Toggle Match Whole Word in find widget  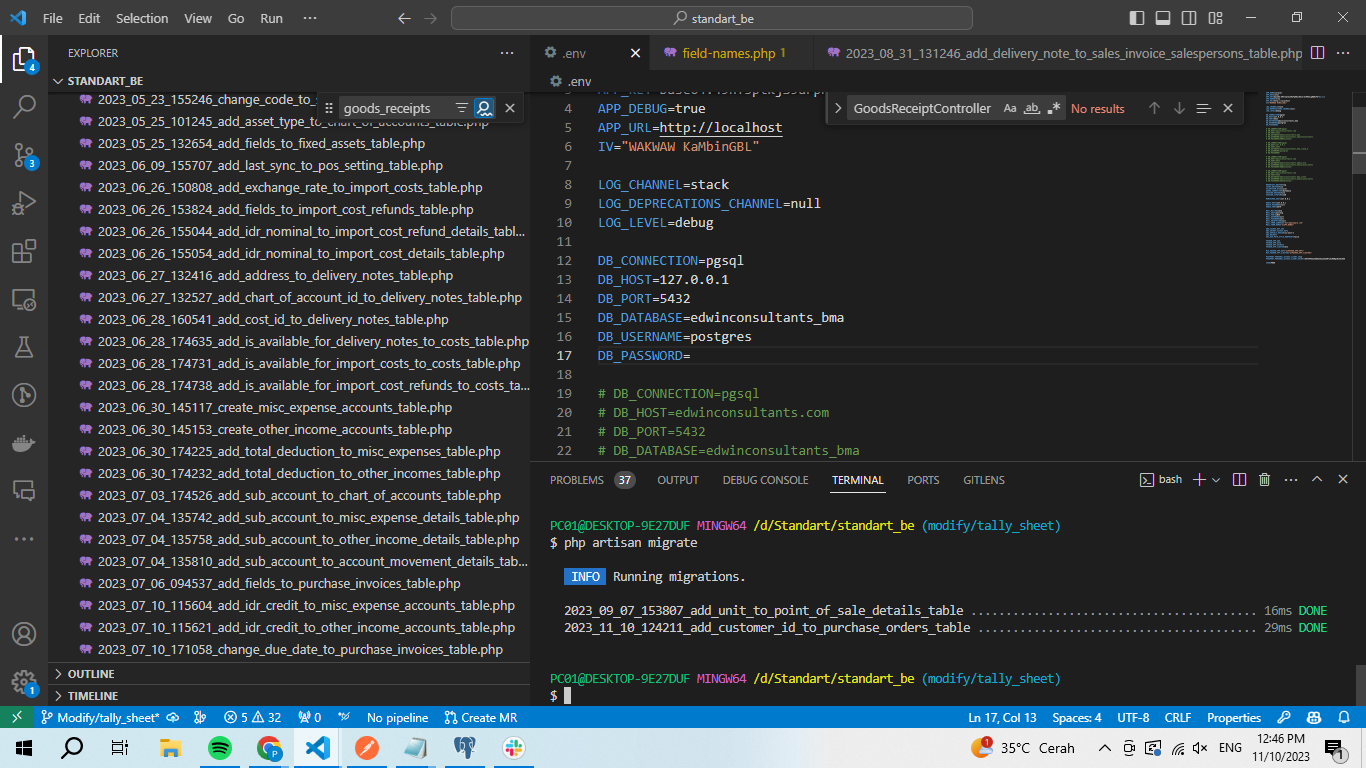(x=1032, y=108)
